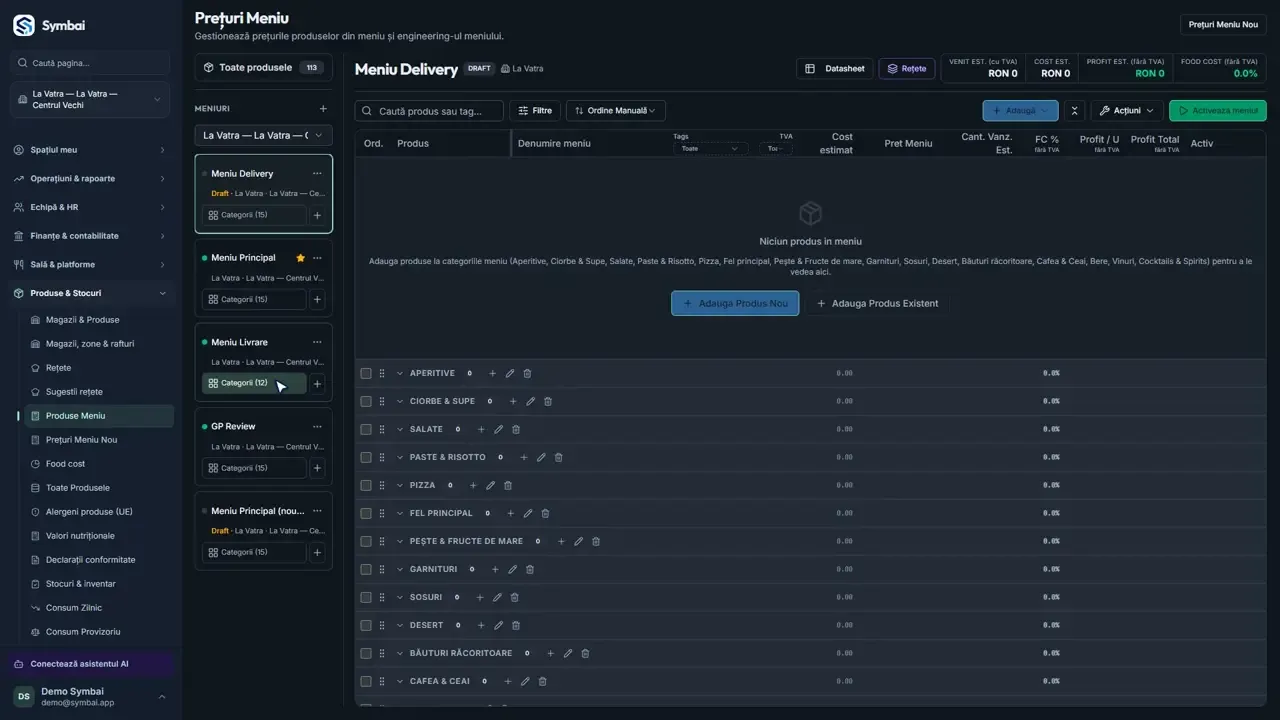Check the PEȘTE & FRUCTE DE MARE box
This screenshot has height=720, width=1280.
366,542
